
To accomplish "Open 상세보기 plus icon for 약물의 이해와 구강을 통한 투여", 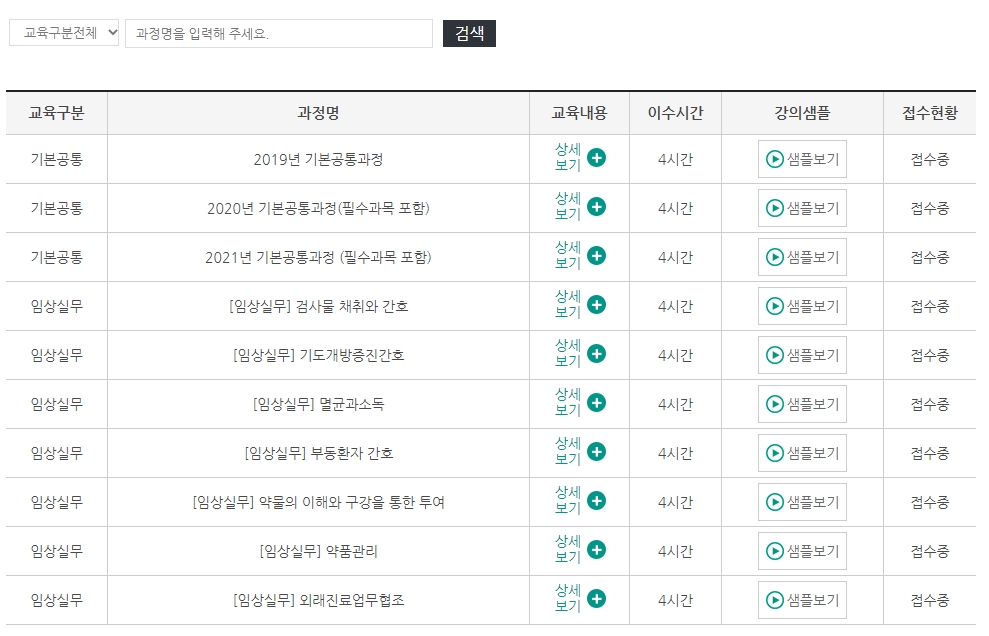I will pos(596,501).
